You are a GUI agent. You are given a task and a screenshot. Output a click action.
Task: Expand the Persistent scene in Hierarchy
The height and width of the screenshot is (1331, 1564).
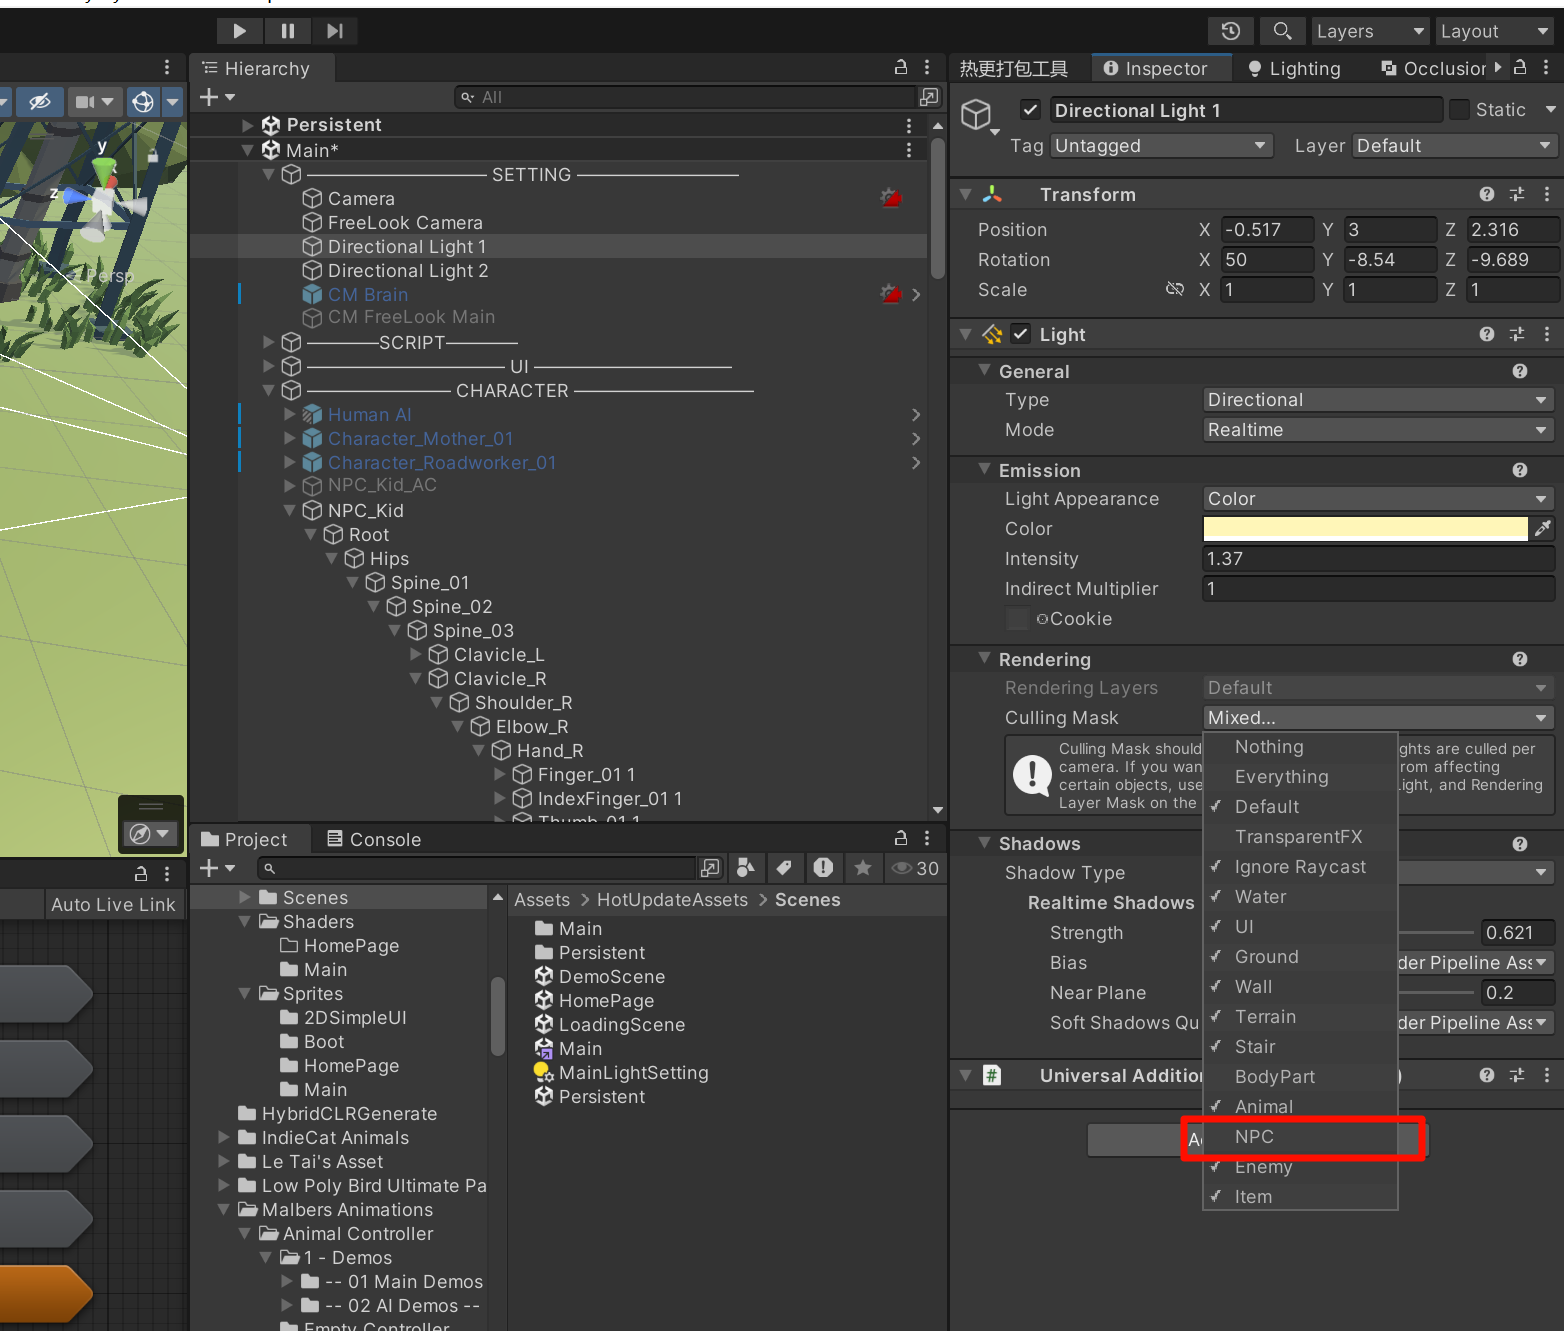click(x=247, y=125)
